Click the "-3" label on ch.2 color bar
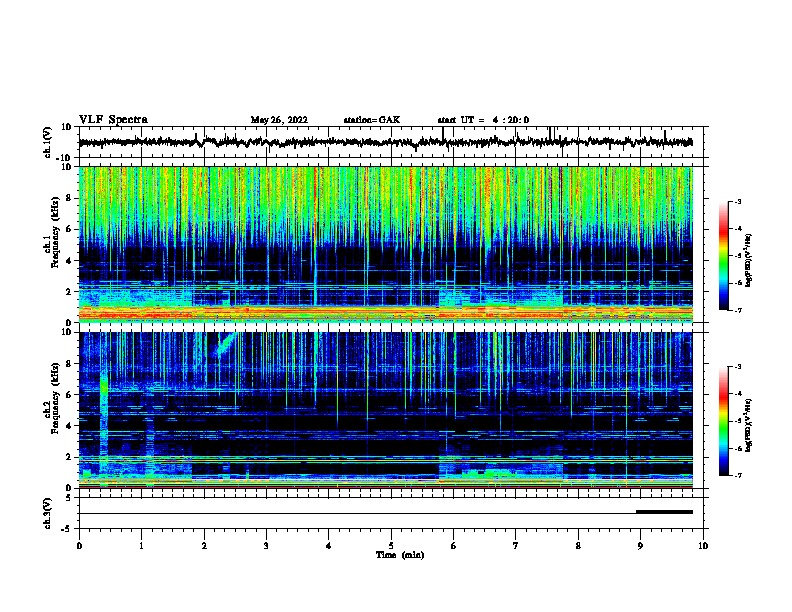Screen dimensions: 792x612 (737, 367)
